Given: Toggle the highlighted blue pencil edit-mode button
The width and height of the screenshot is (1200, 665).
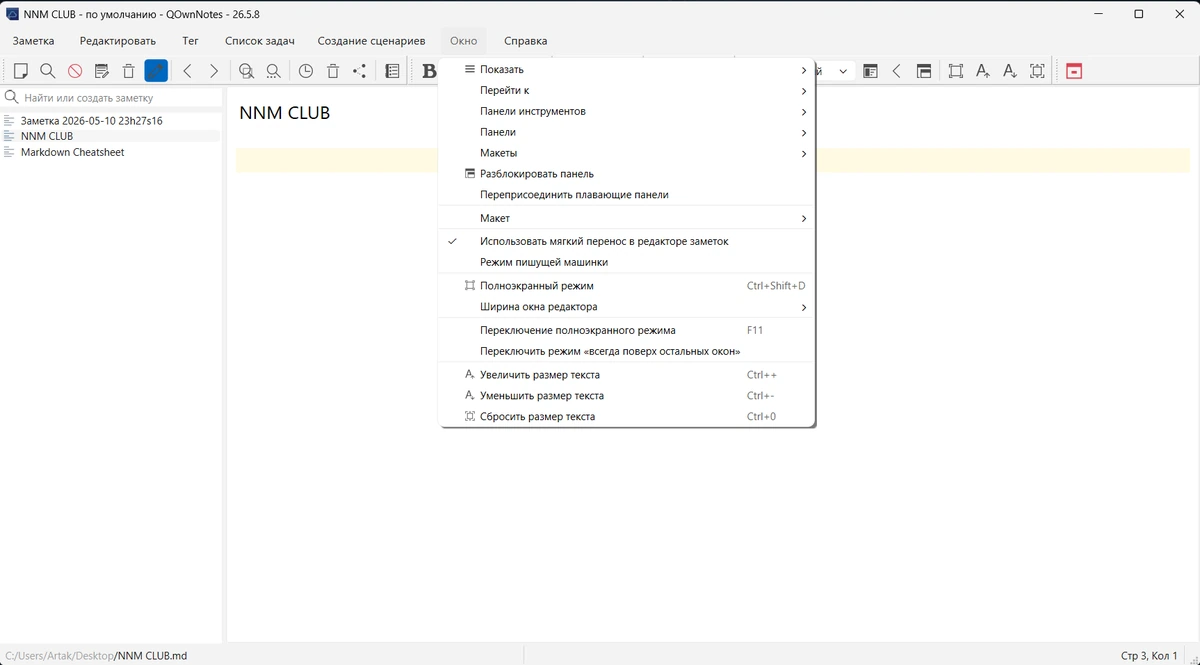Looking at the screenshot, I should pos(156,71).
